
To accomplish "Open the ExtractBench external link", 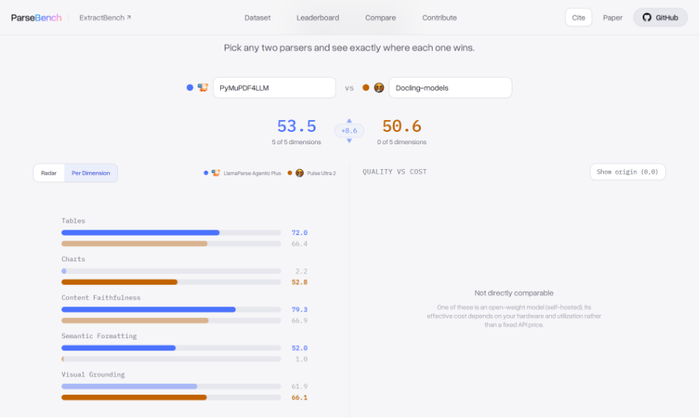I will point(105,18).
